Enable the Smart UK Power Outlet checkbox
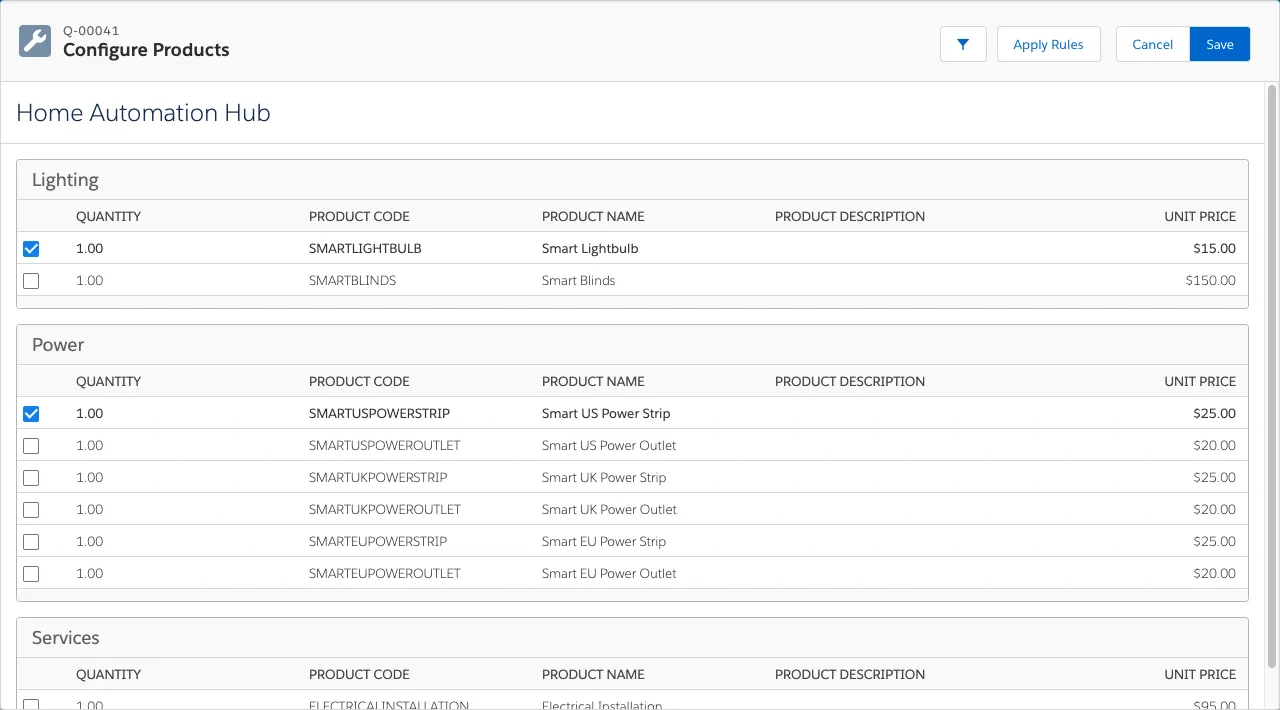The height and width of the screenshot is (710, 1280). click(x=31, y=510)
